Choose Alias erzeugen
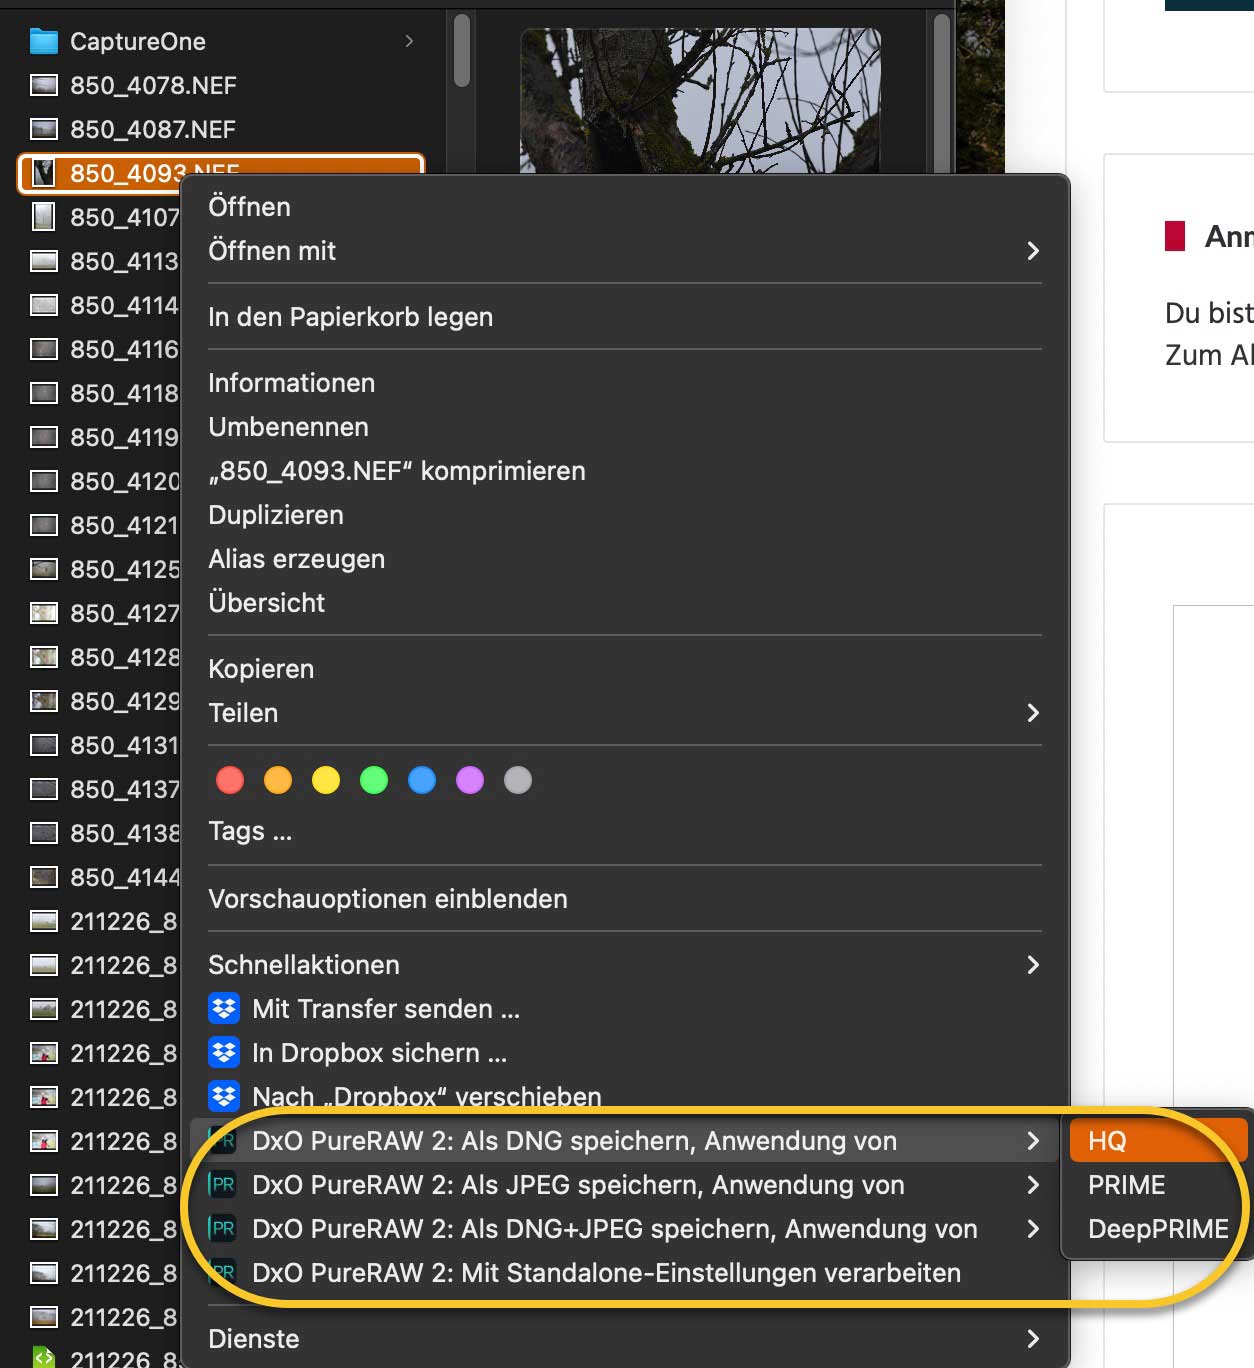 [x=296, y=559]
